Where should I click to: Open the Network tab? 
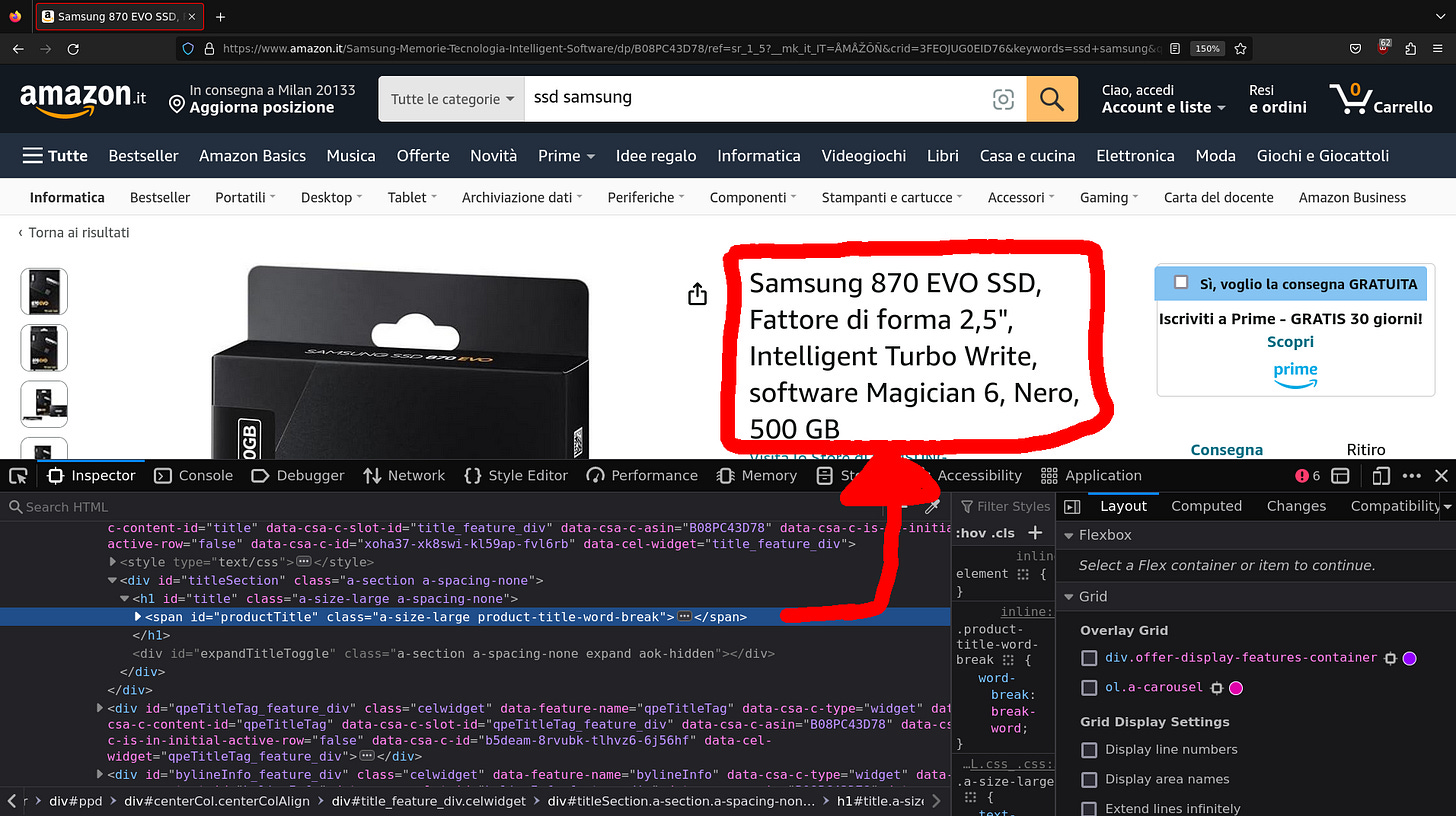click(x=404, y=476)
